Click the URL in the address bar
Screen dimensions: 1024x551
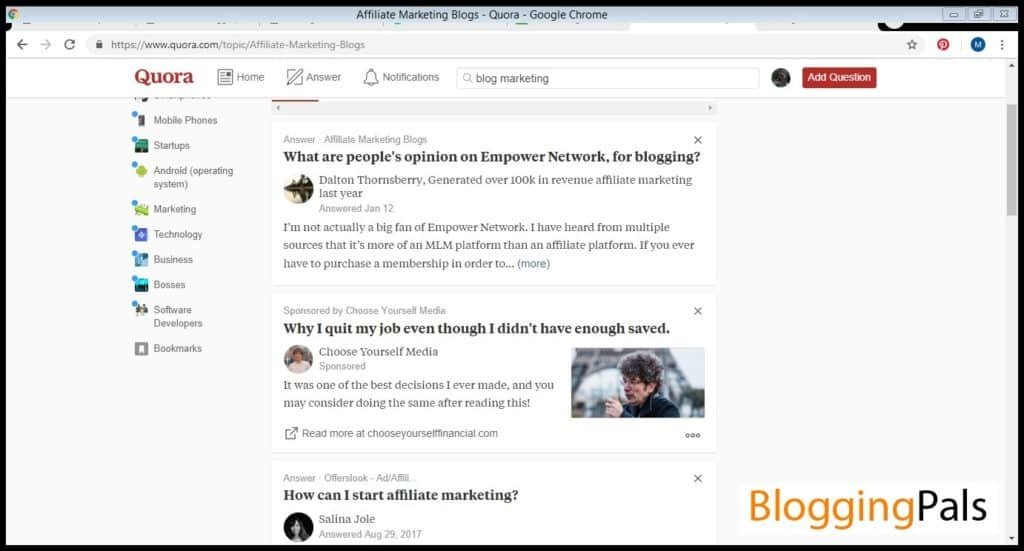(x=238, y=44)
